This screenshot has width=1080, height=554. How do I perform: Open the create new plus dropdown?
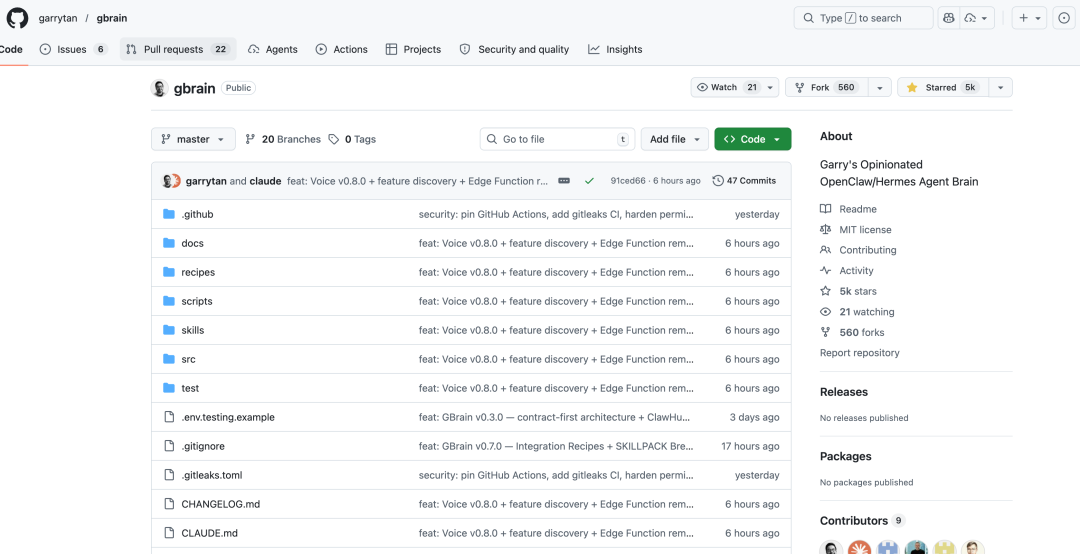pyautogui.click(x=1030, y=18)
